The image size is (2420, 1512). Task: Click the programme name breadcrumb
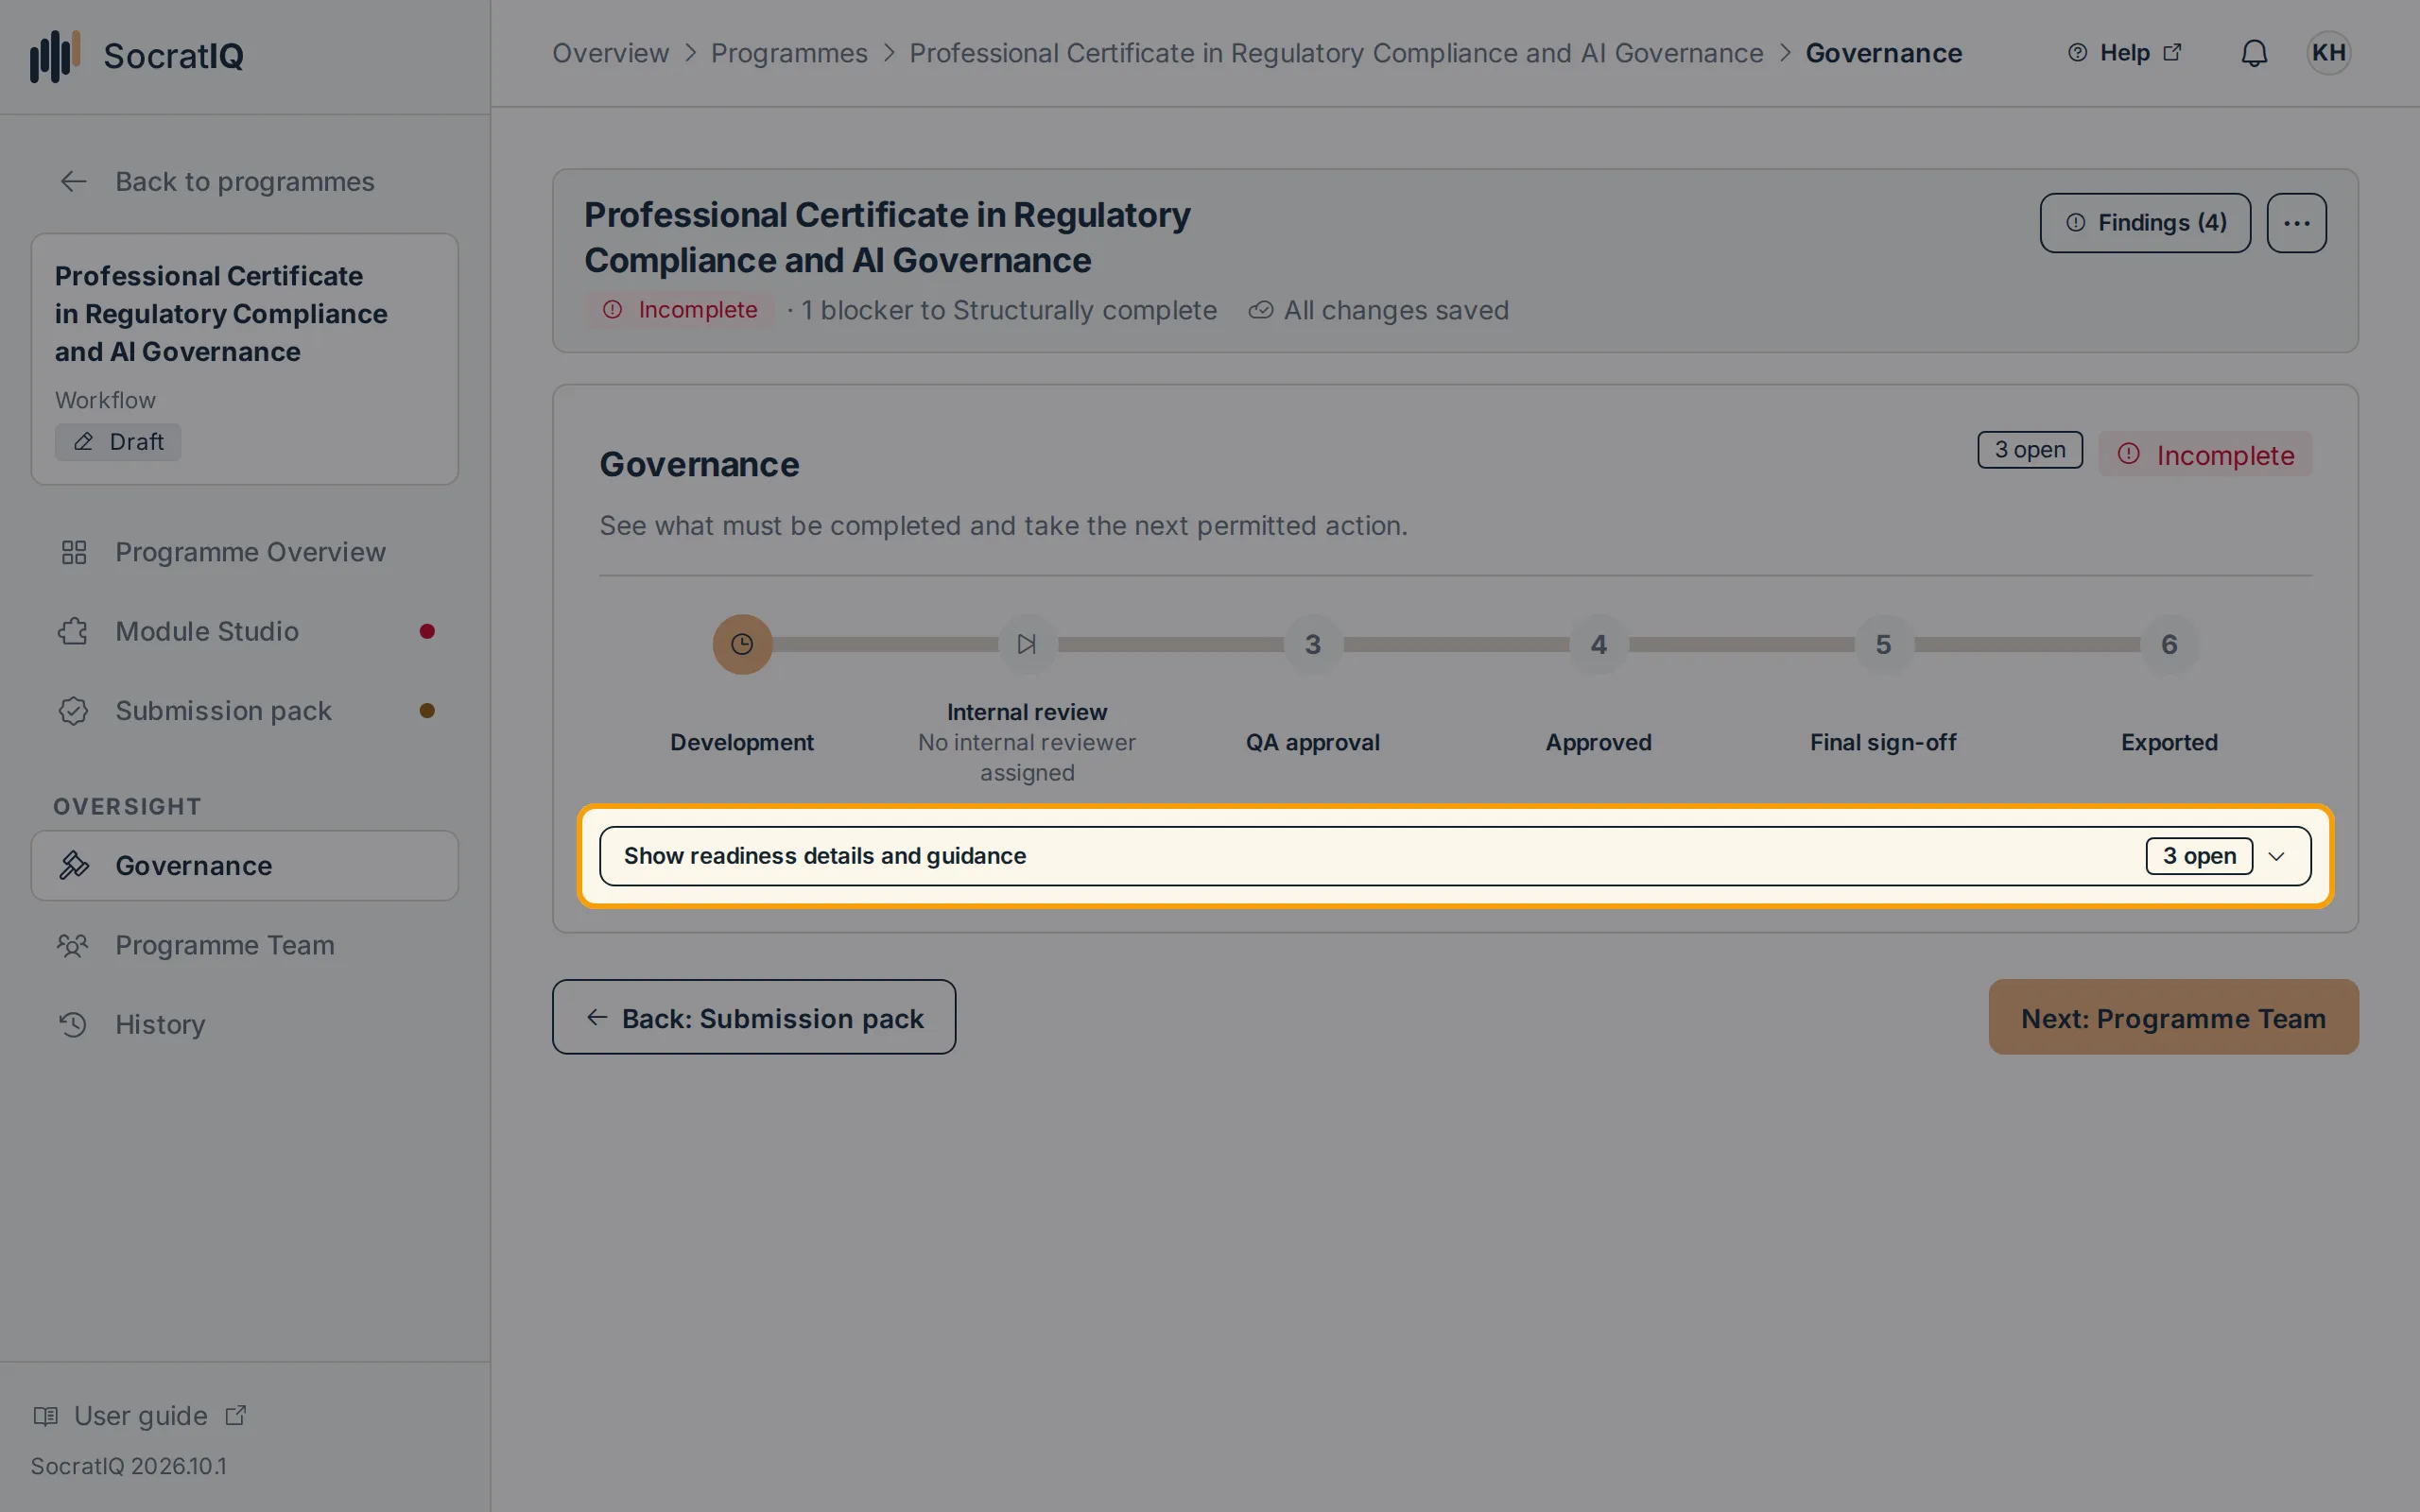coord(1336,53)
